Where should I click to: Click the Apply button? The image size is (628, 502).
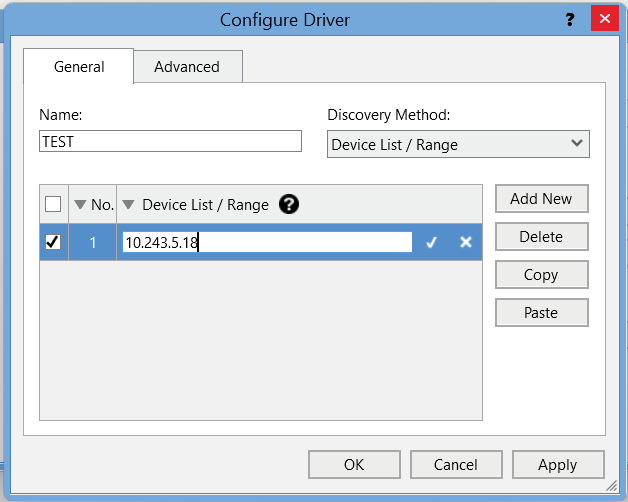557,464
